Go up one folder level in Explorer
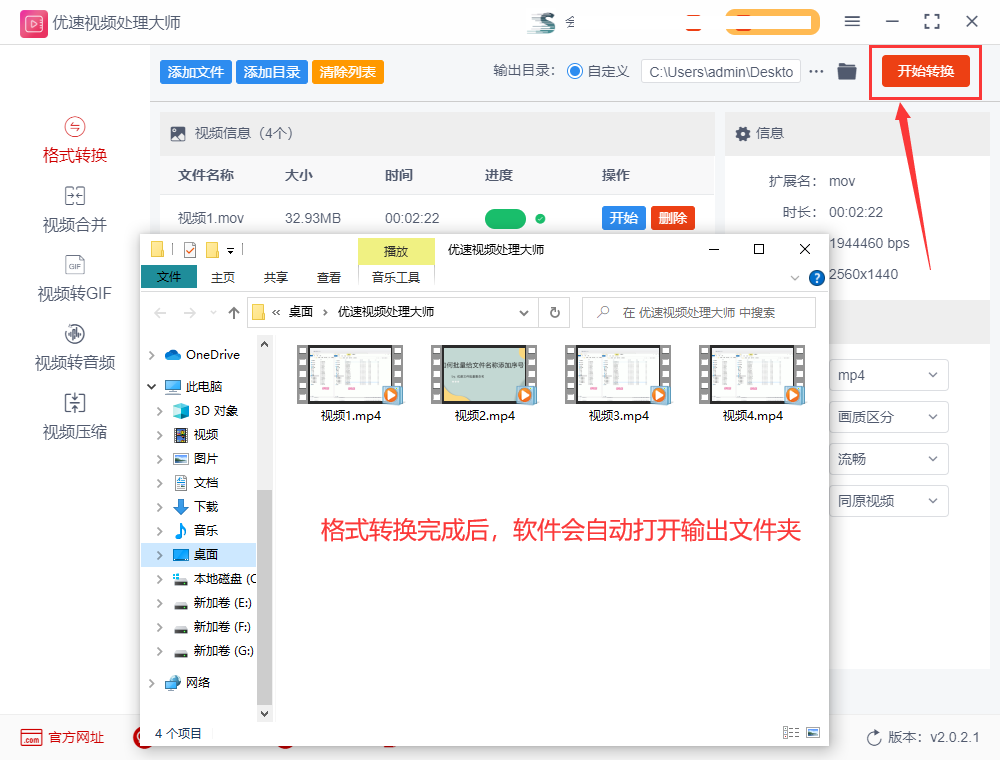The image size is (1000, 760). (x=233, y=312)
